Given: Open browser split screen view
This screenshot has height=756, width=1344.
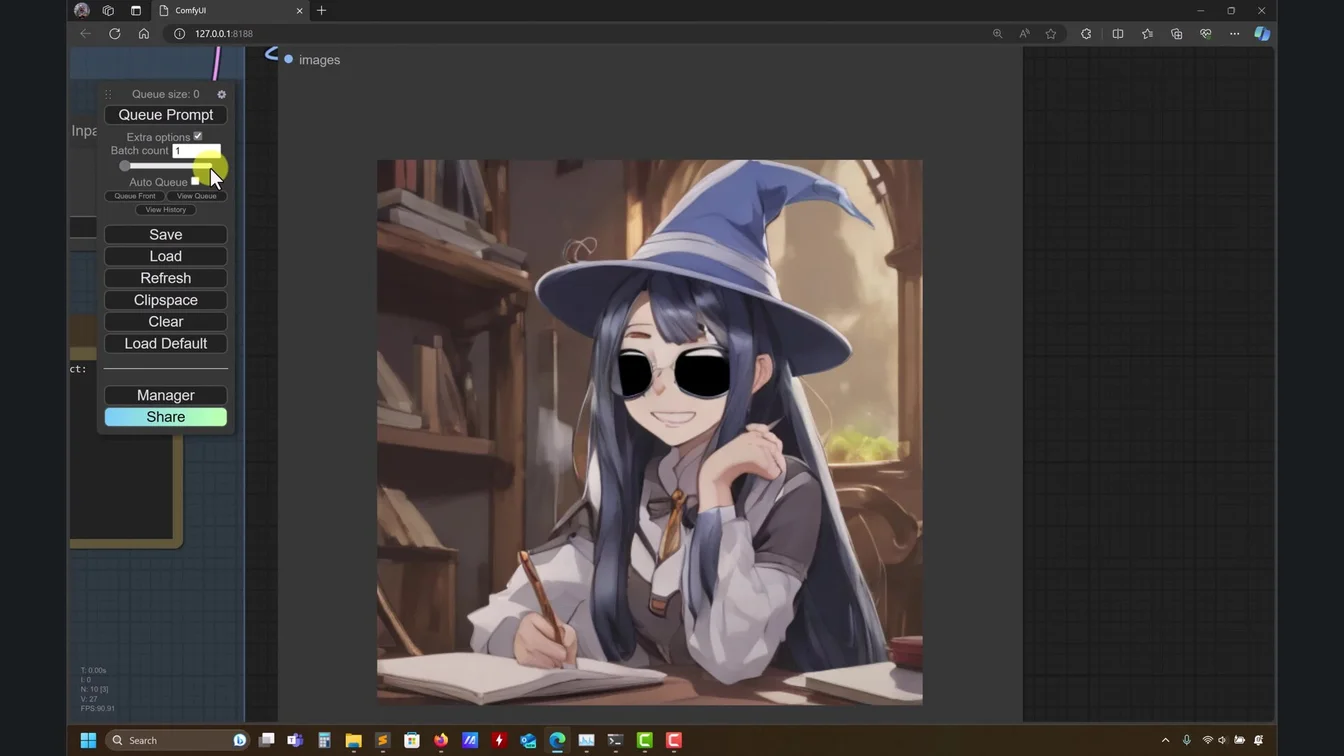Looking at the screenshot, I should [1118, 34].
